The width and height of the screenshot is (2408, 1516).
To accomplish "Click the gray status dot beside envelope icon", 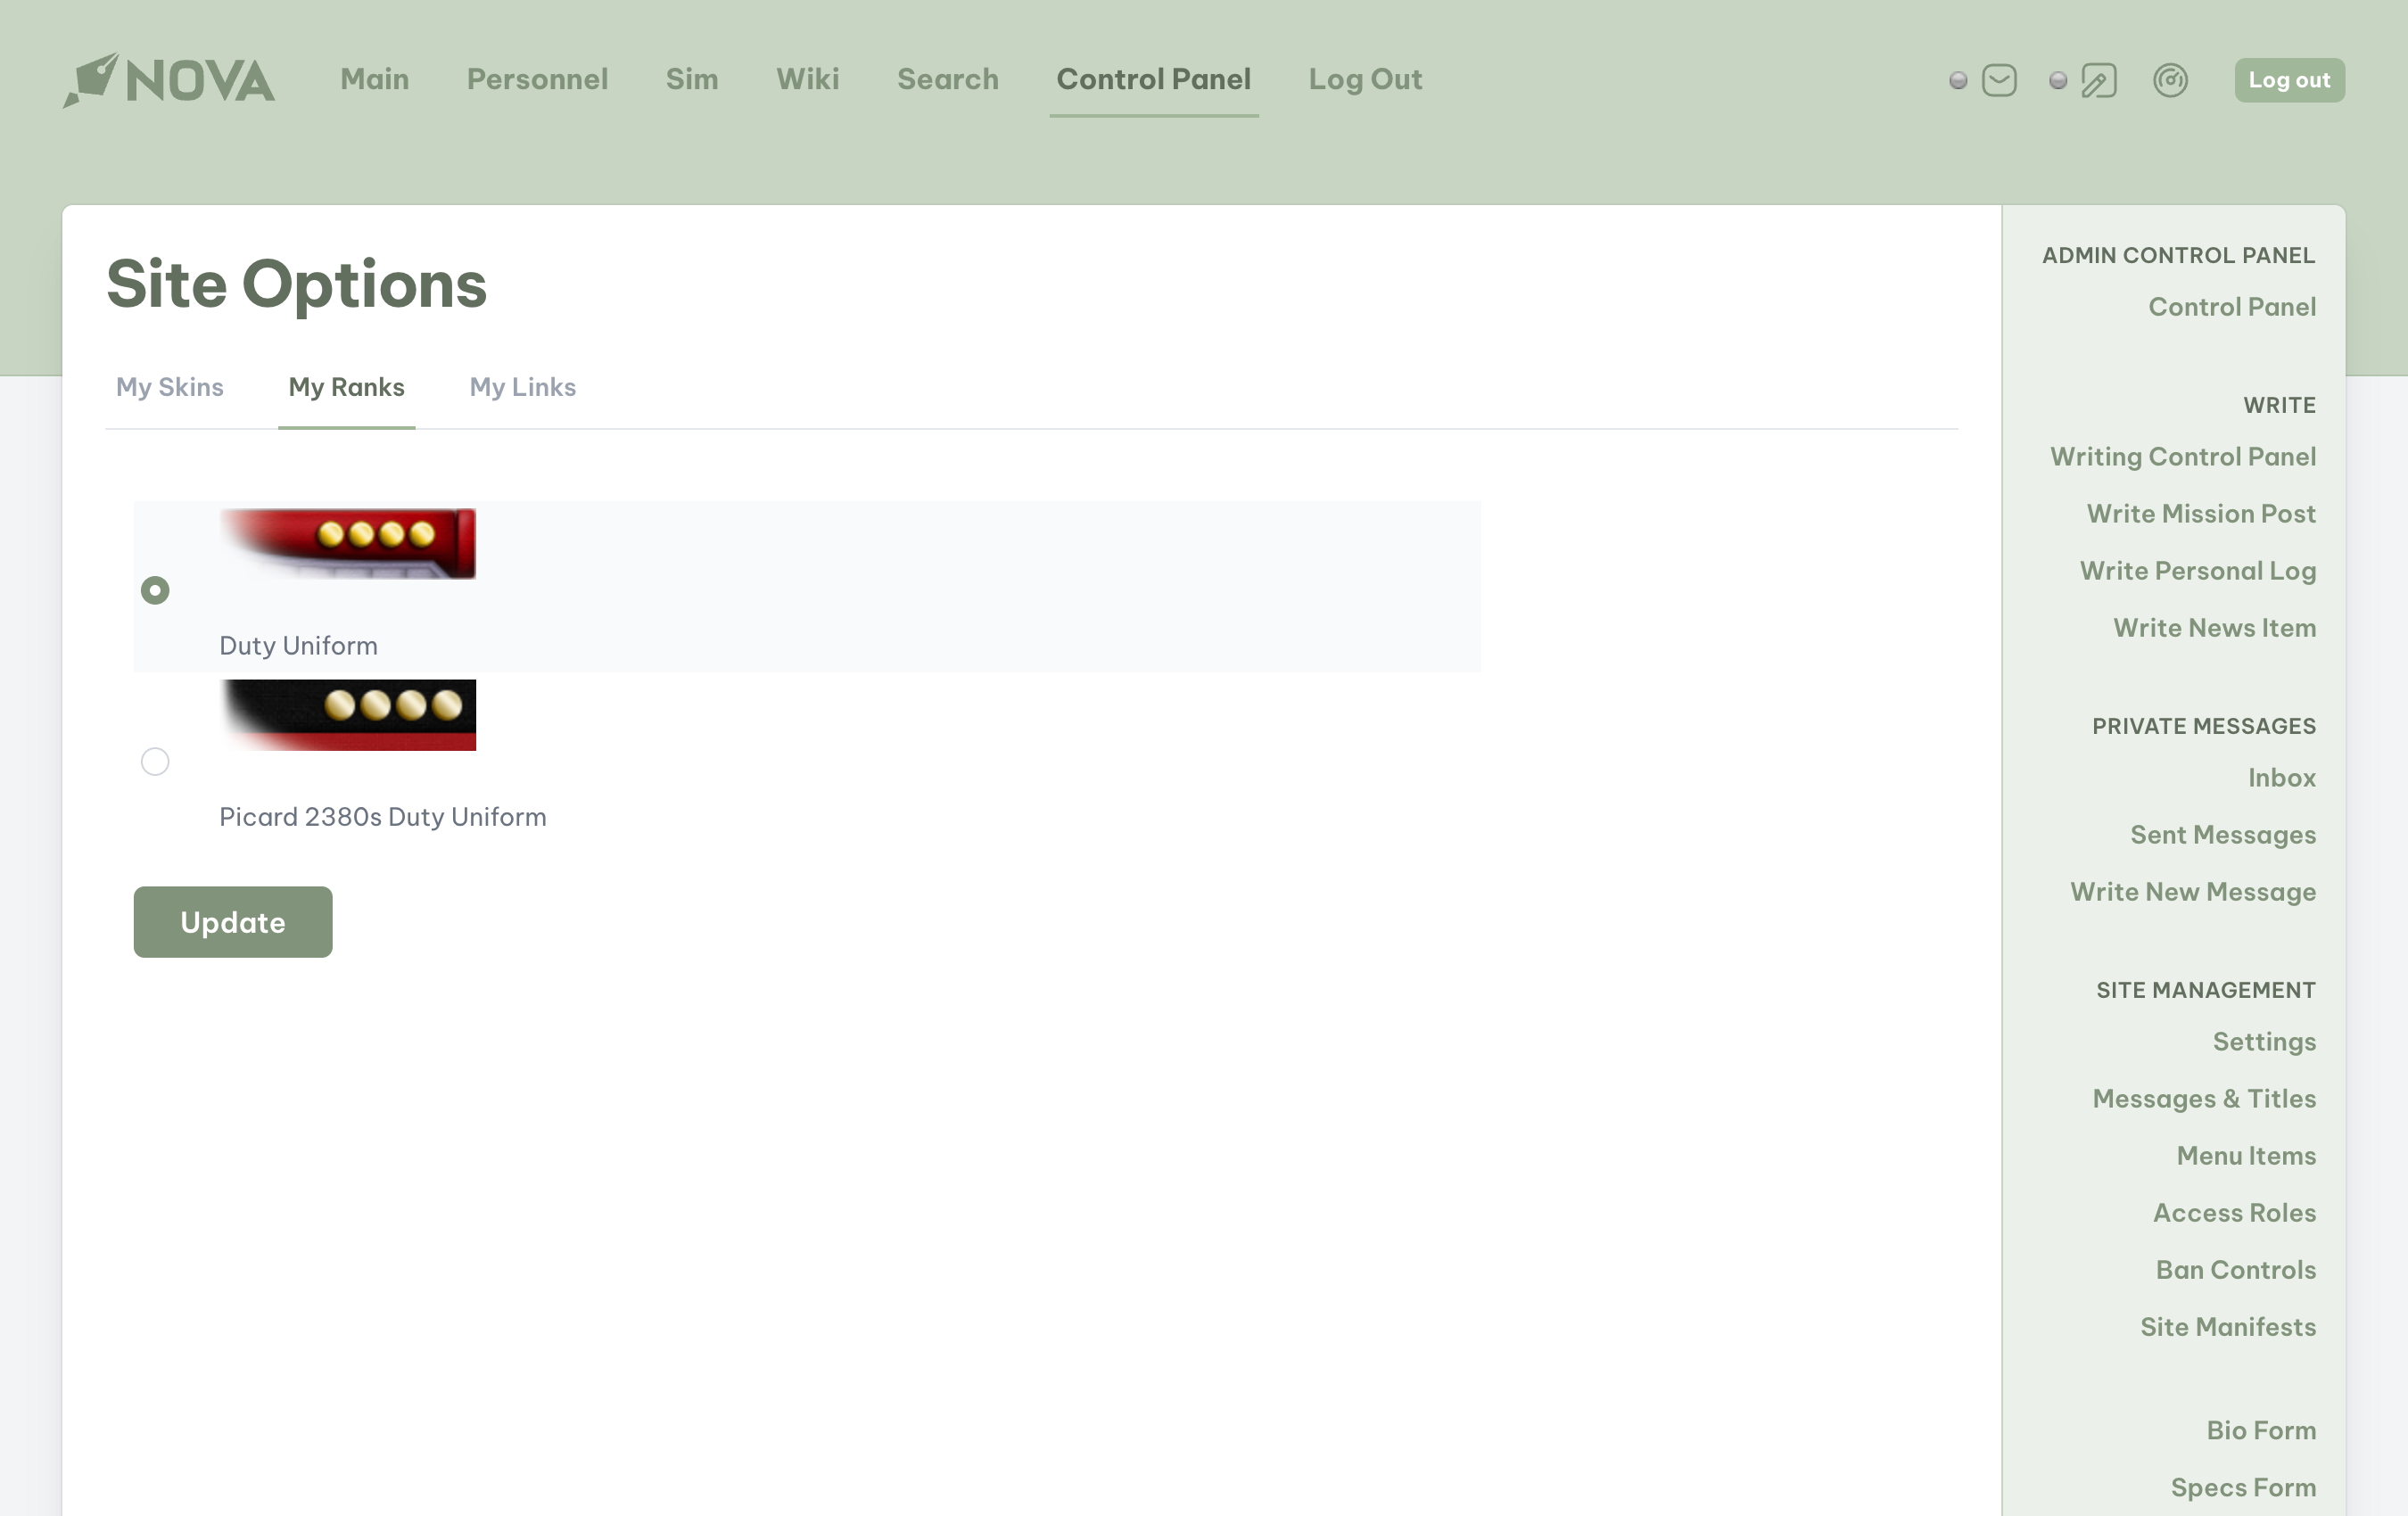I will (1958, 80).
